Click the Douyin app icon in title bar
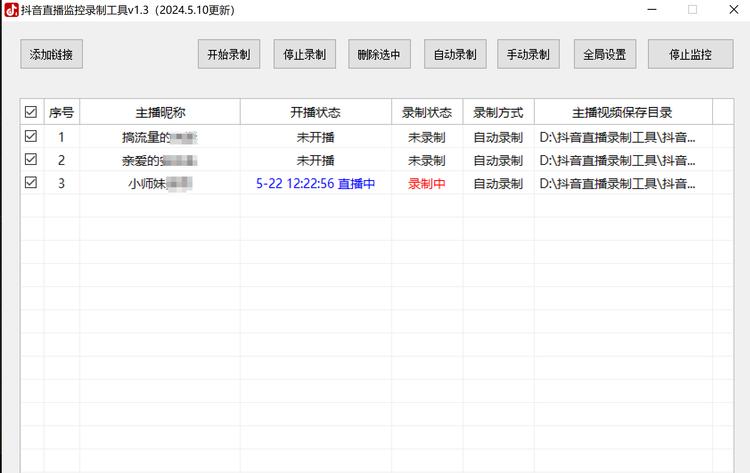The image size is (750, 473). pyautogui.click(x=11, y=10)
